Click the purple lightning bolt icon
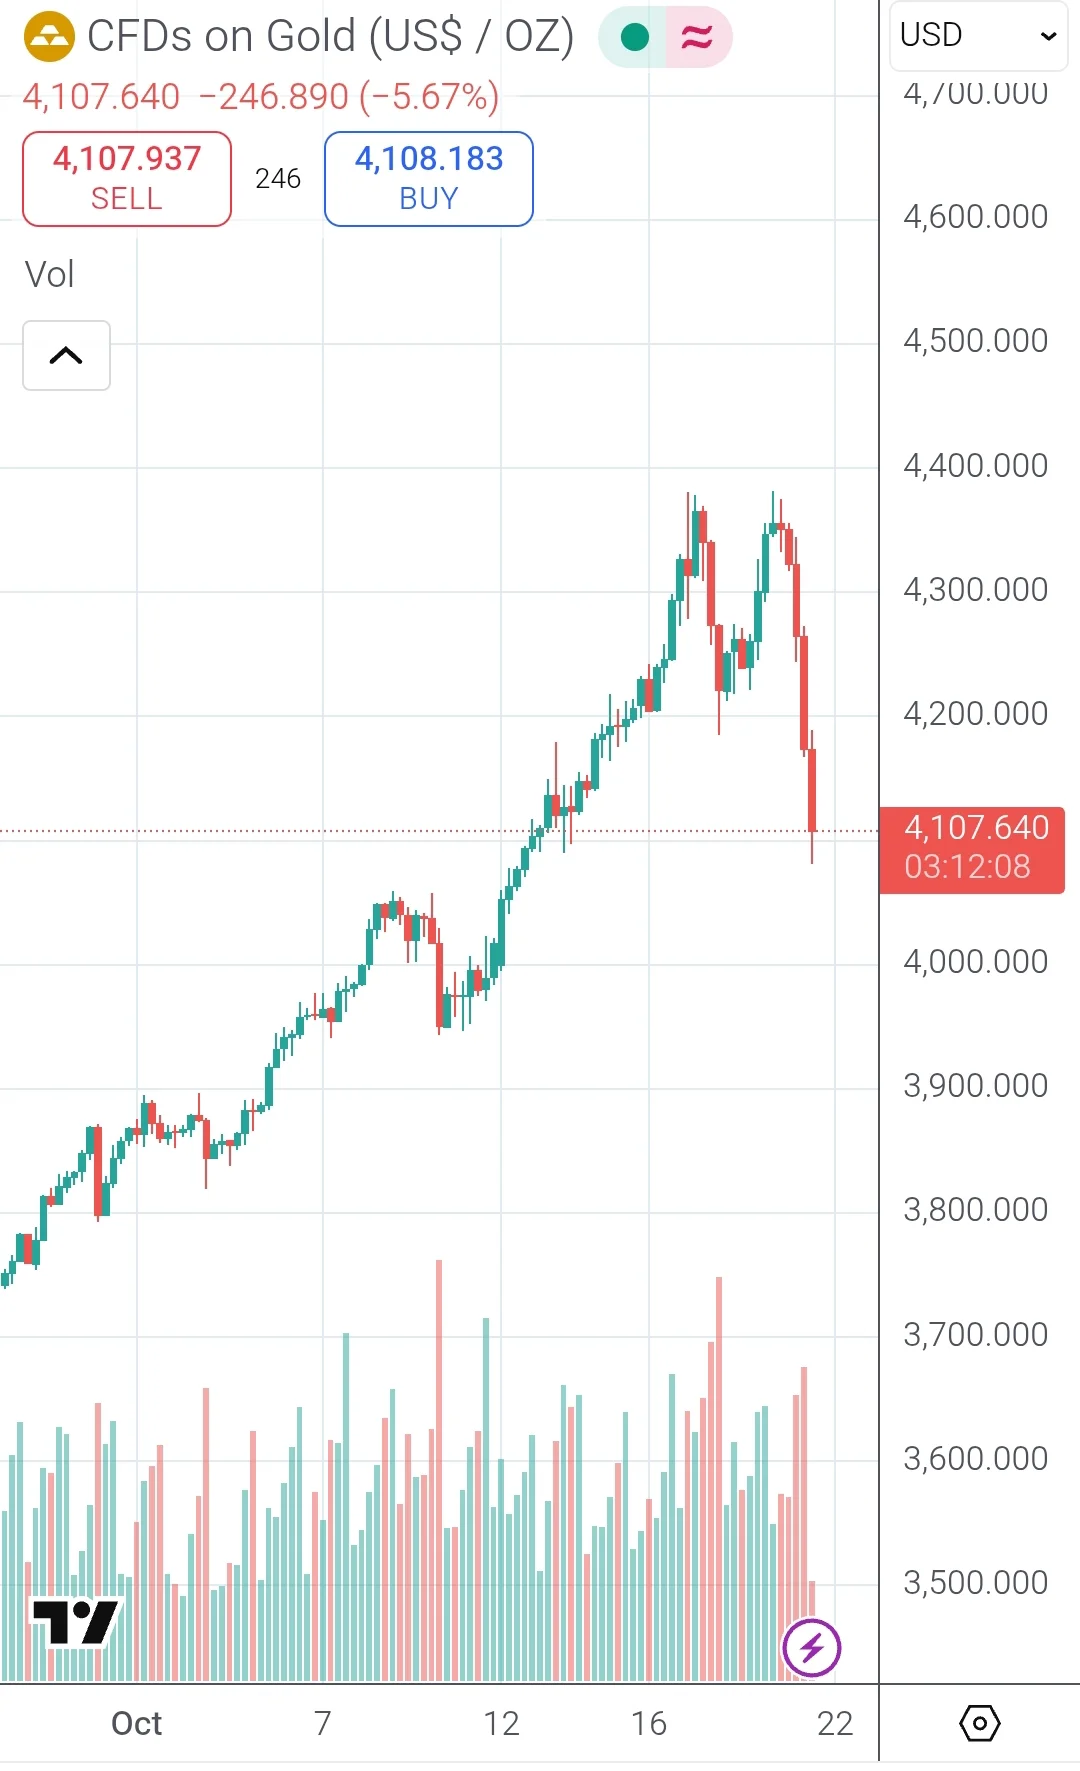 (811, 1647)
